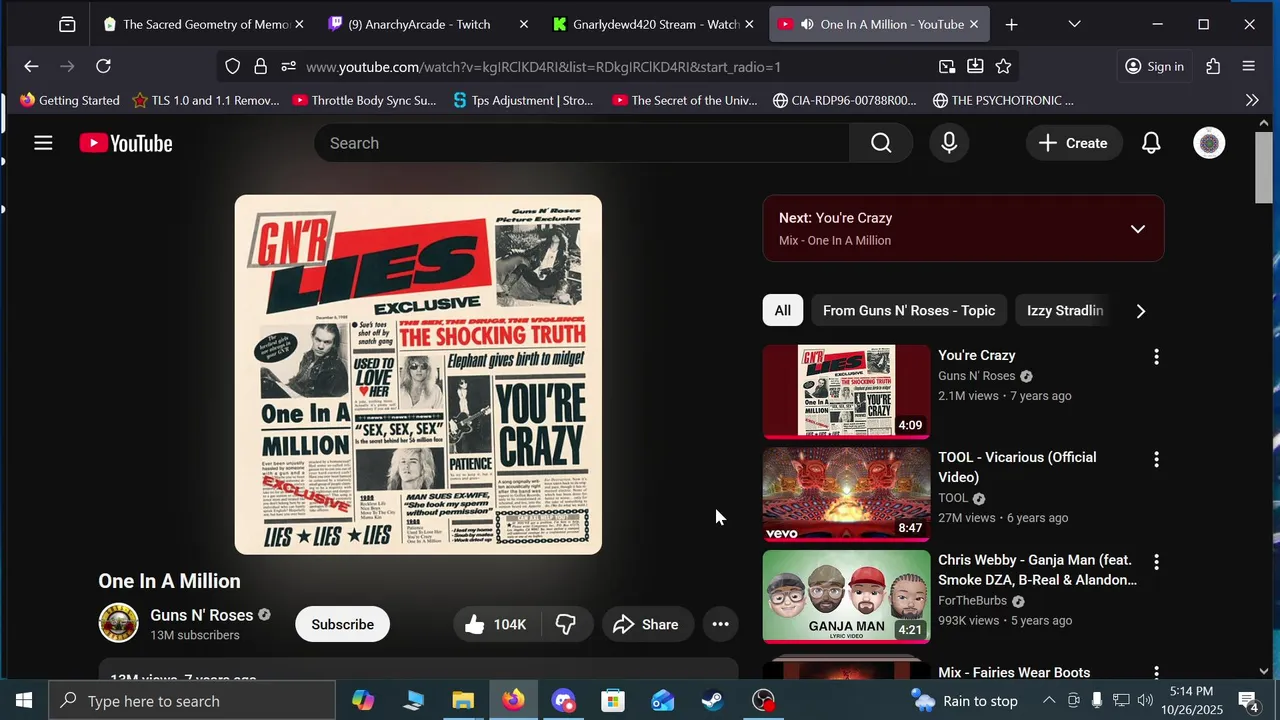Expand the Next: You're Crazy mix panel
Image resolution: width=1280 pixels, height=720 pixels.
coord(1137,229)
